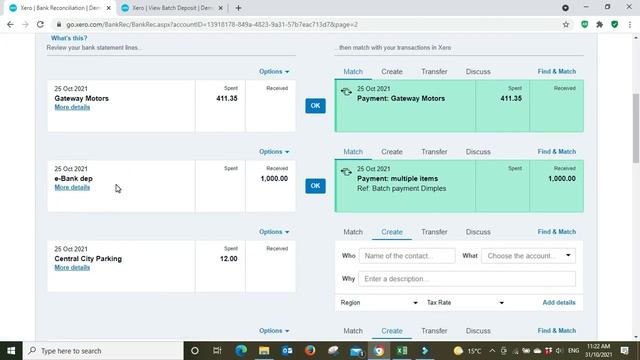Click OK to reconcile Gateway Motors
This screenshot has height=360, width=640.
[316, 106]
